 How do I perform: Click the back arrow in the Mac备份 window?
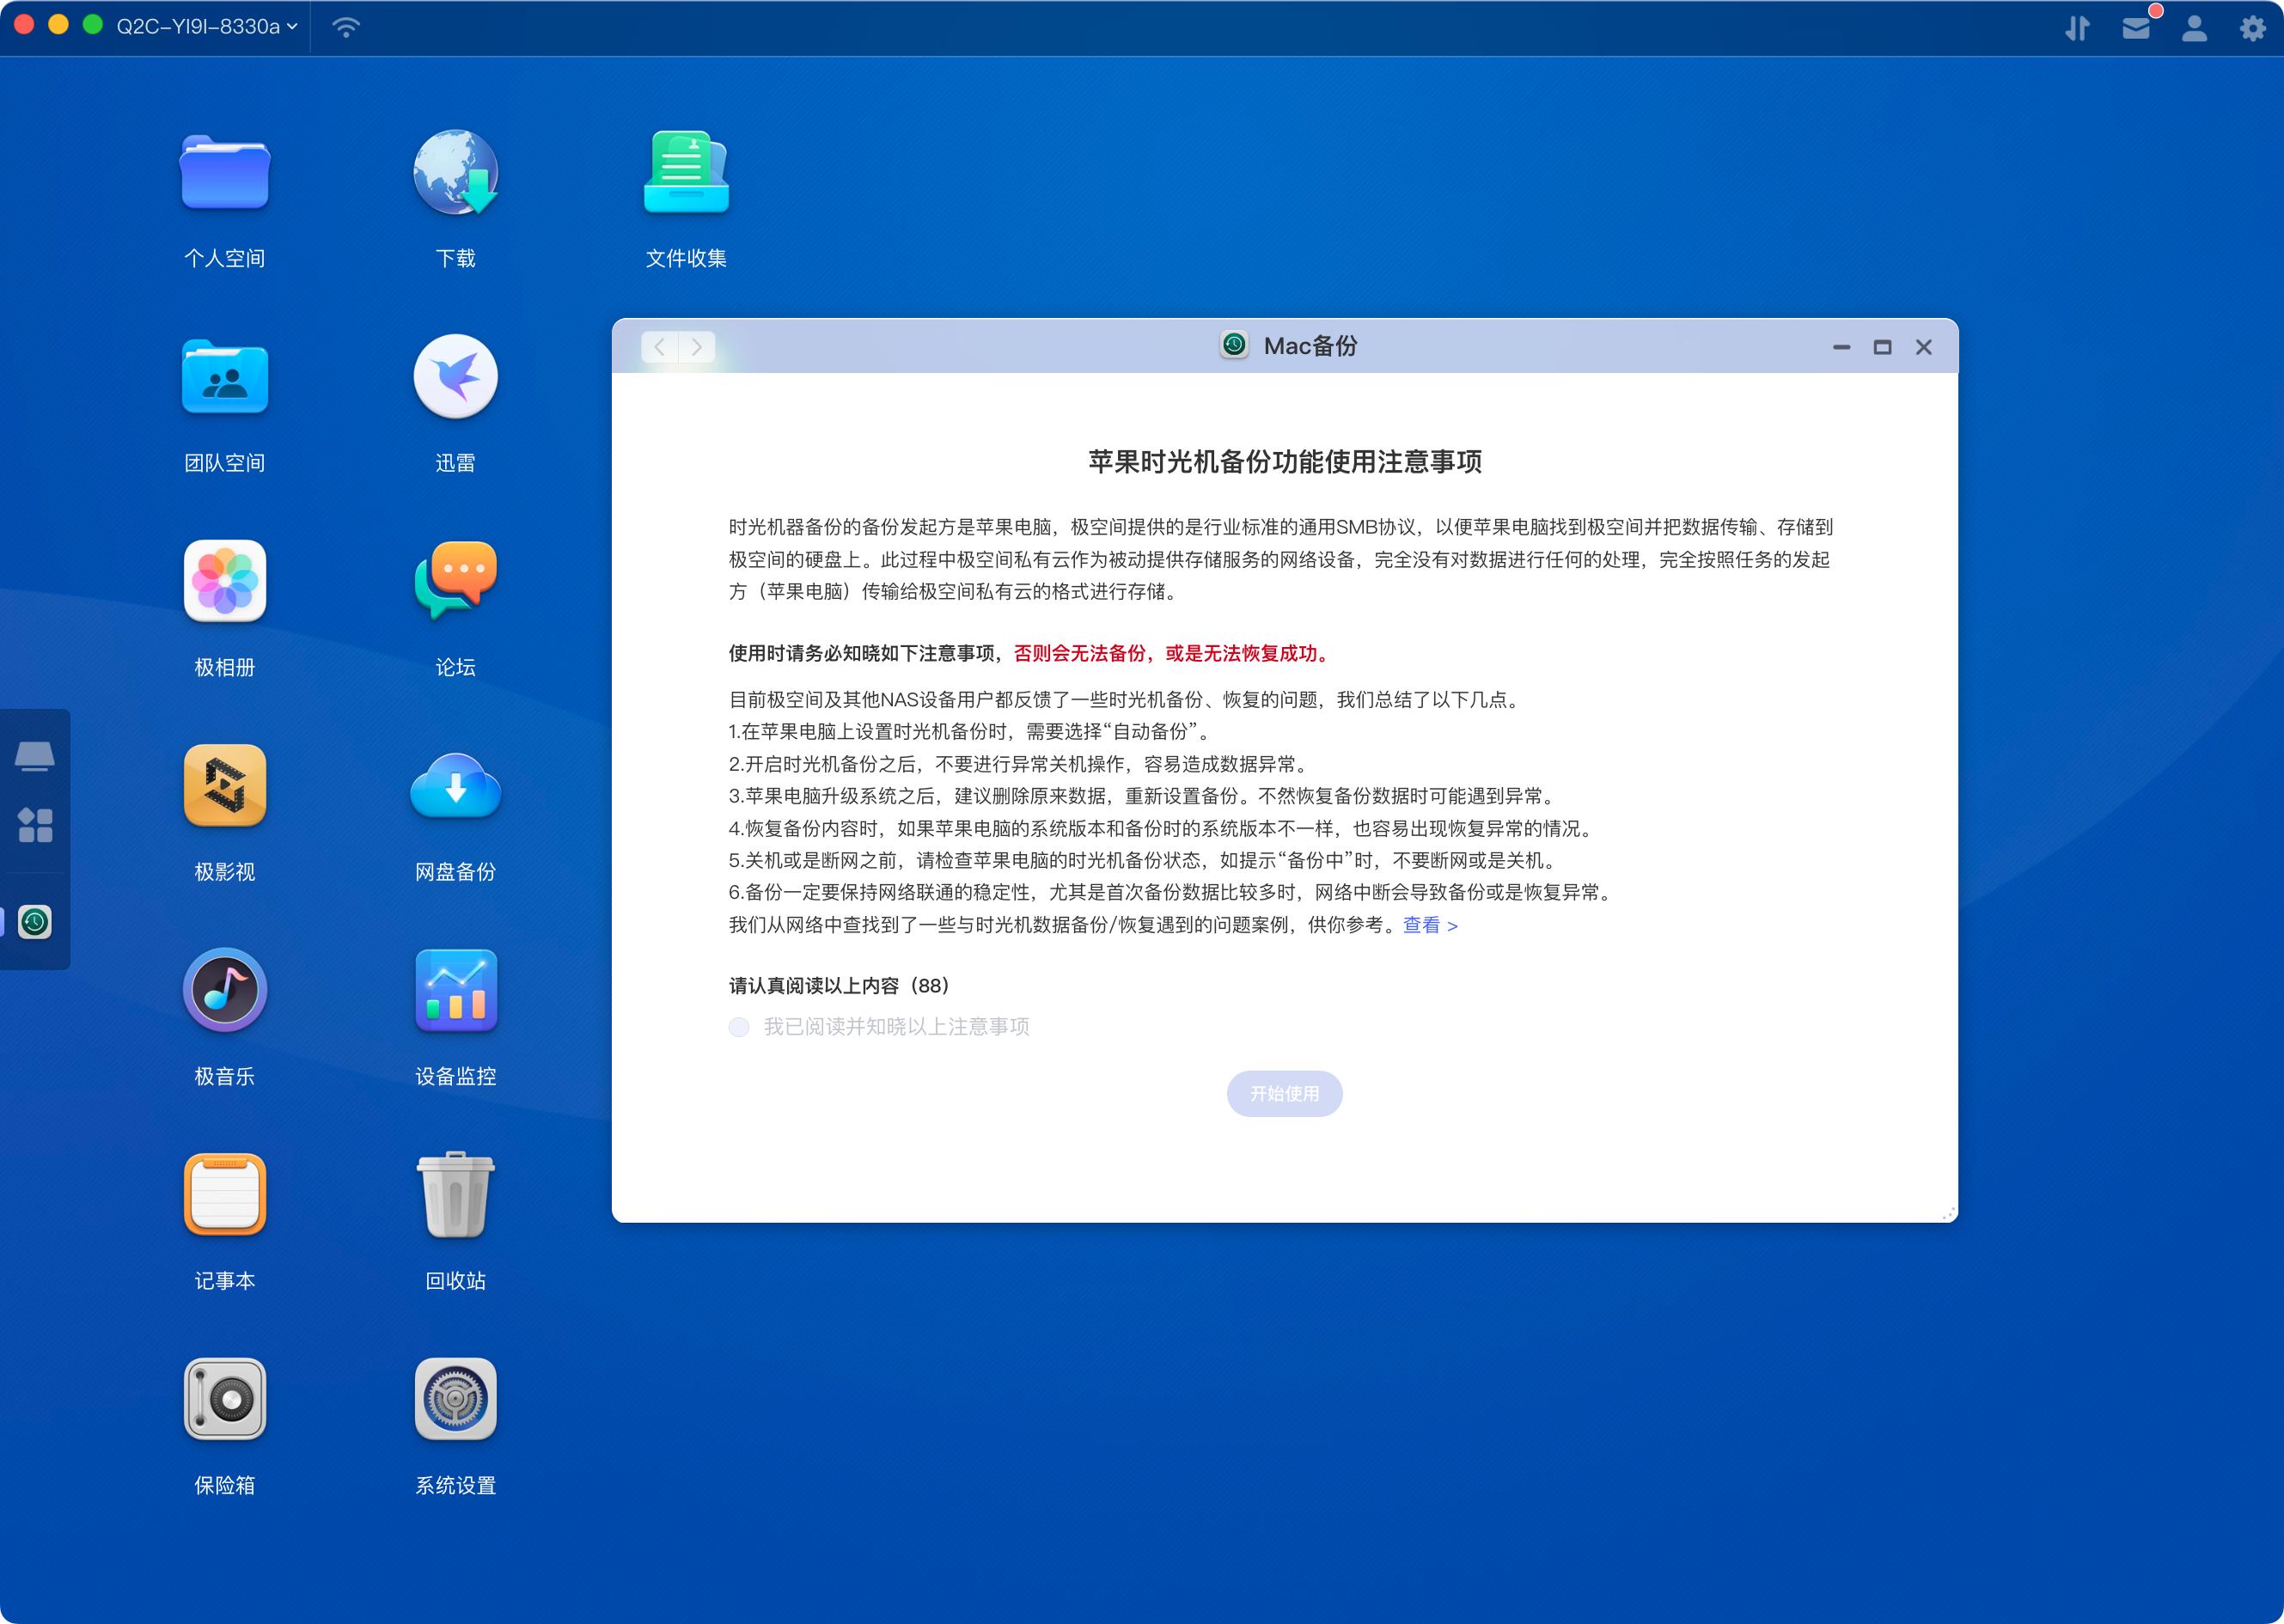[x=659, y=347]
